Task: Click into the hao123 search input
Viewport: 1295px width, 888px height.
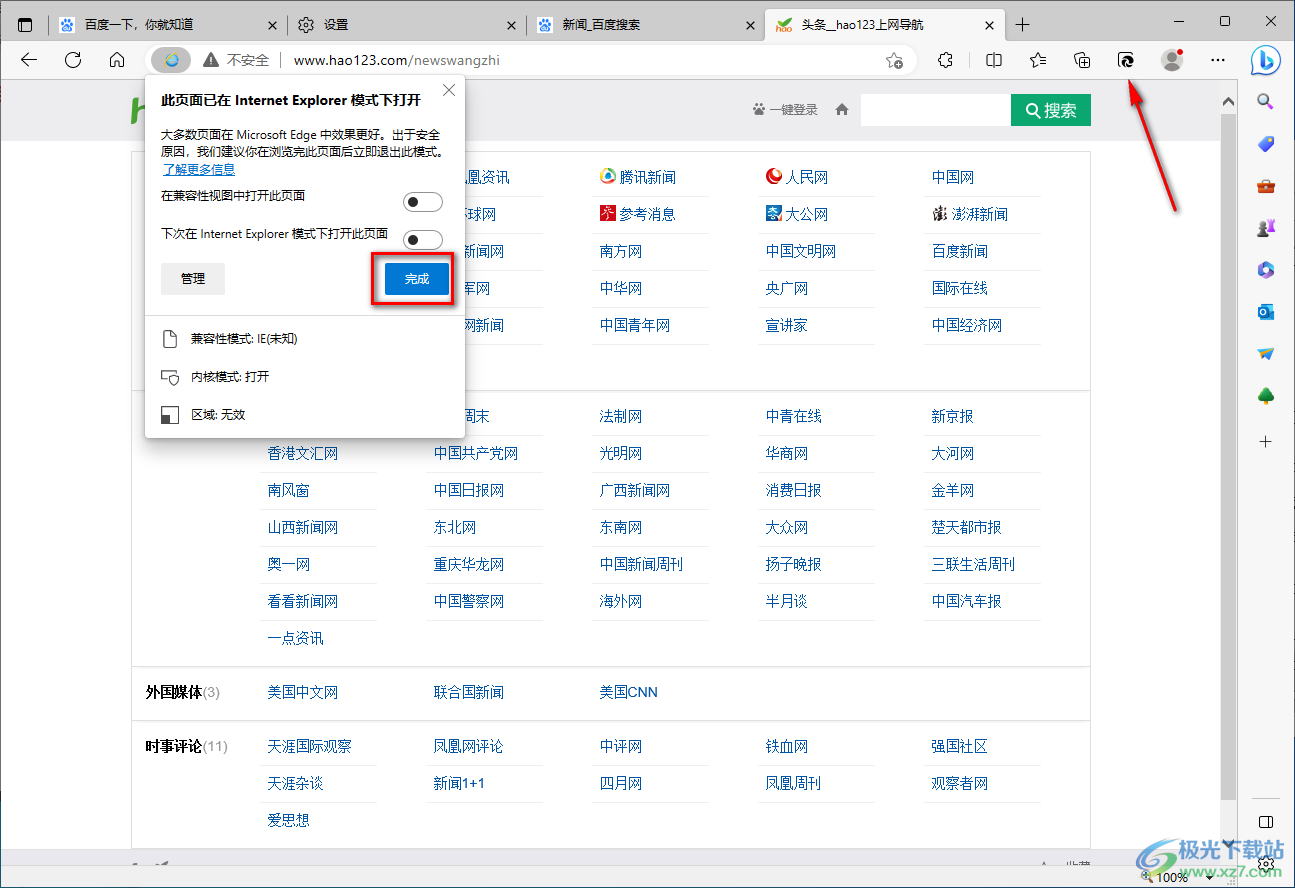Action: [x=935, y=110]
